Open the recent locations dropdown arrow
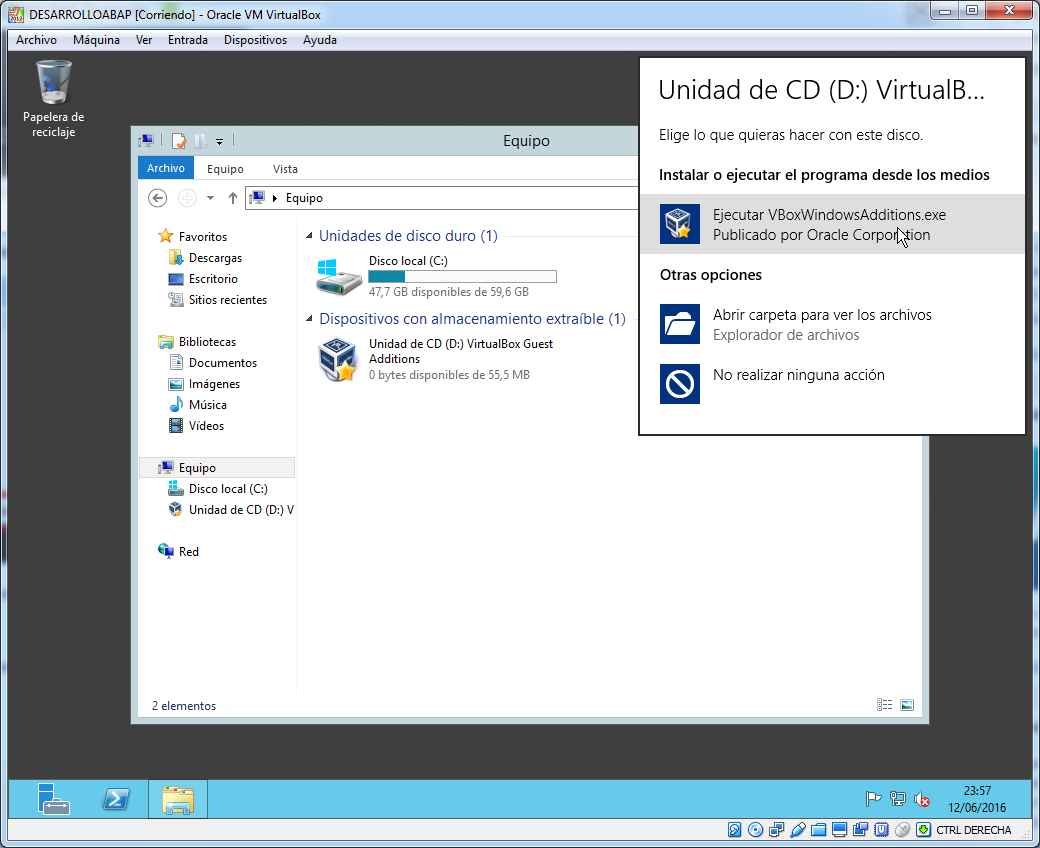 pyautogui.click(x=210, y=198)
